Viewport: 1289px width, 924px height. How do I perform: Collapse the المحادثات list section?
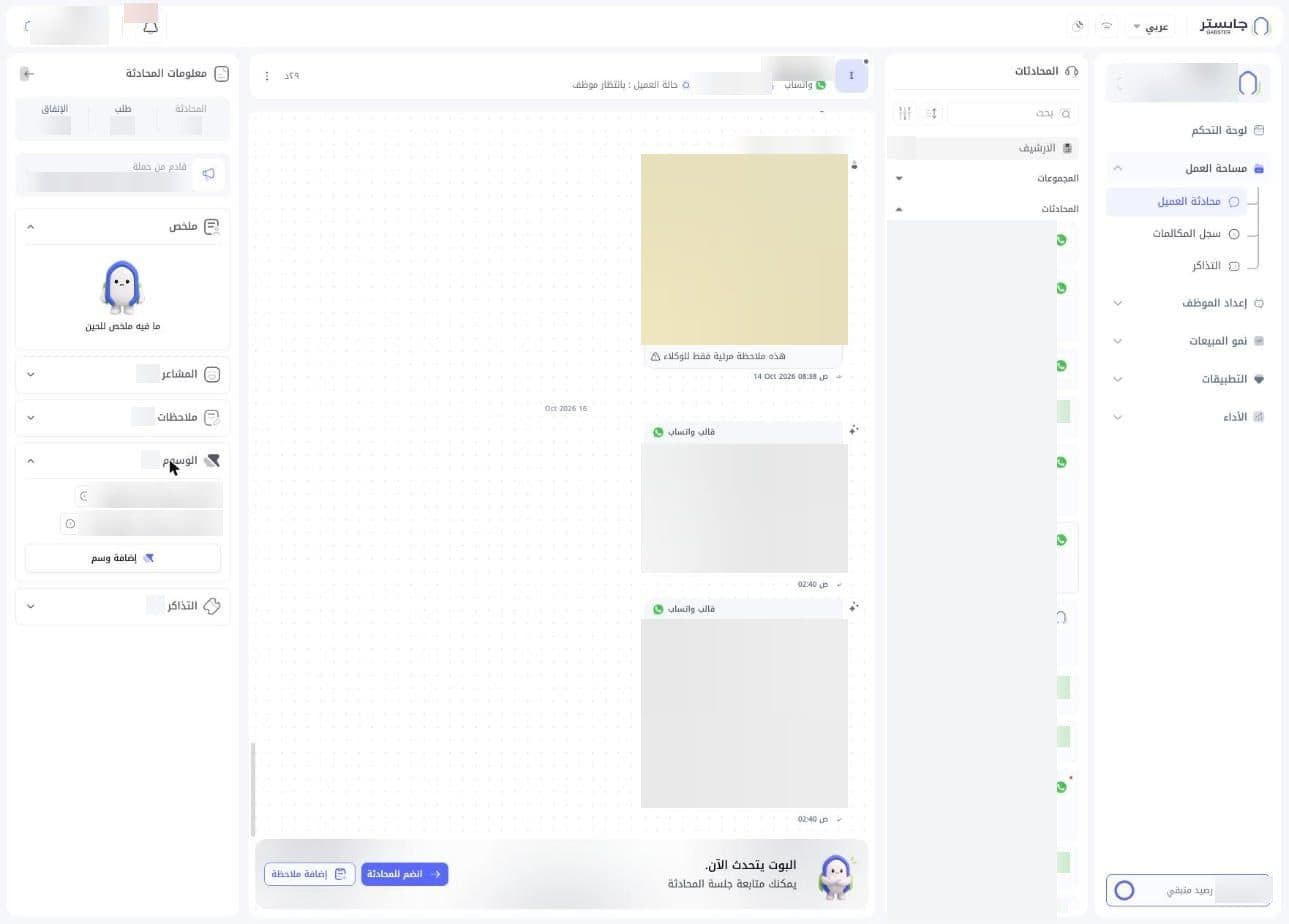tap(899, 209)
